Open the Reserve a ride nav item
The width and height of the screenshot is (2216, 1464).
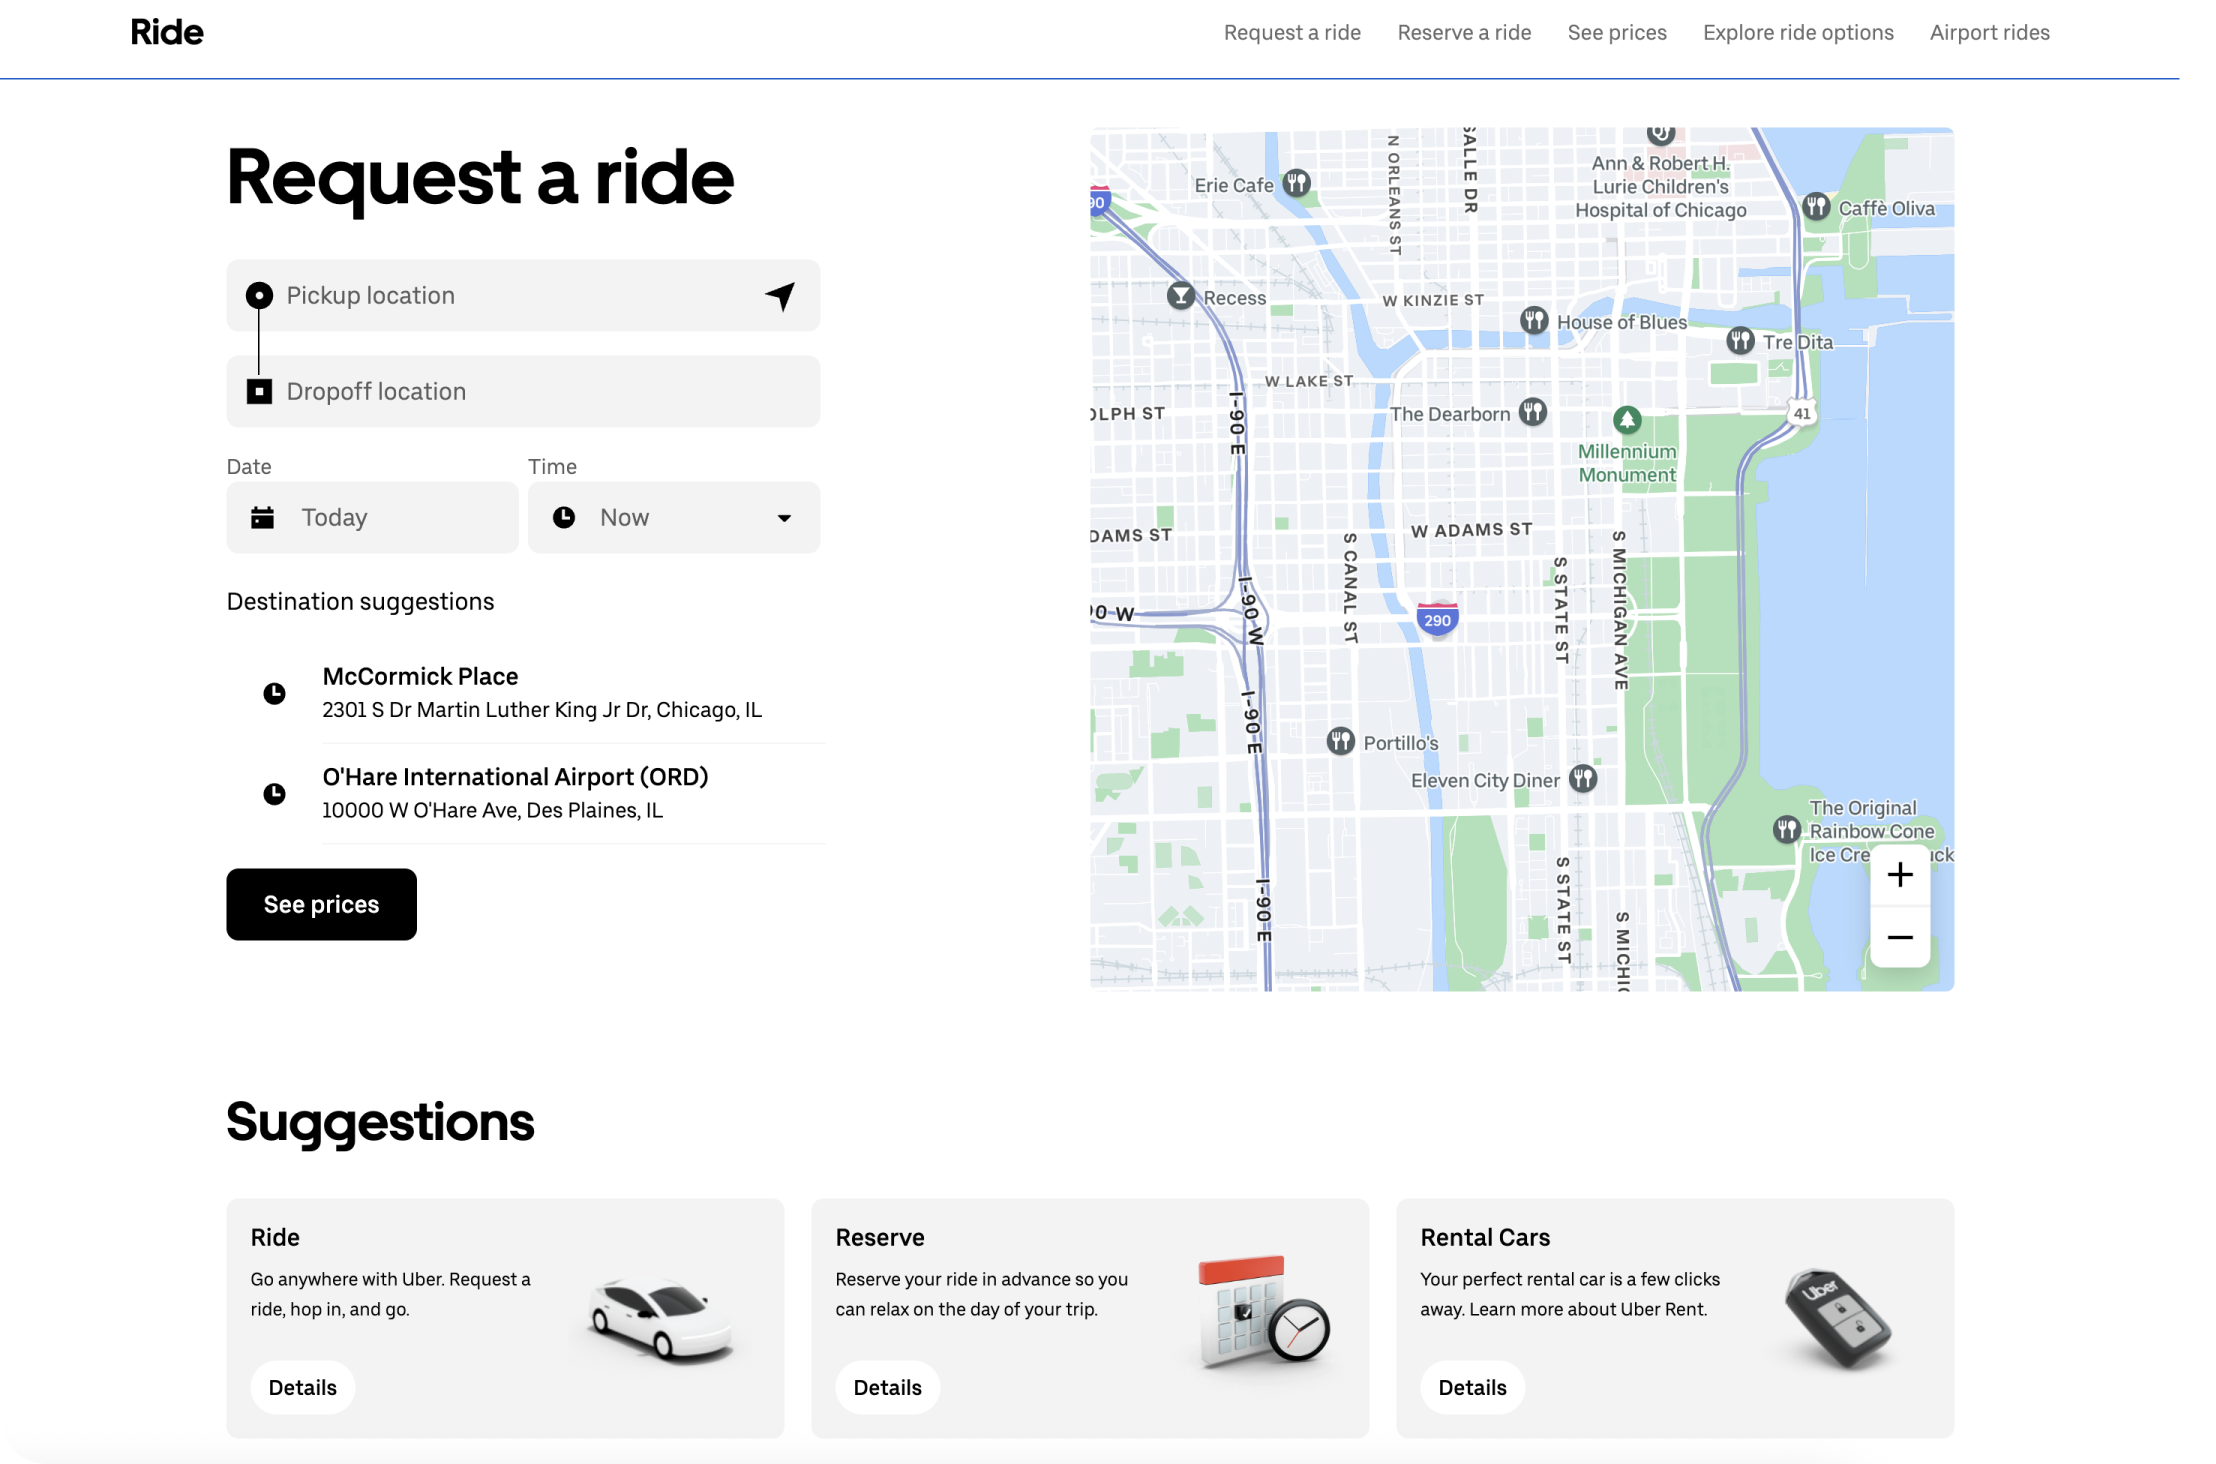pos(1464,32)
